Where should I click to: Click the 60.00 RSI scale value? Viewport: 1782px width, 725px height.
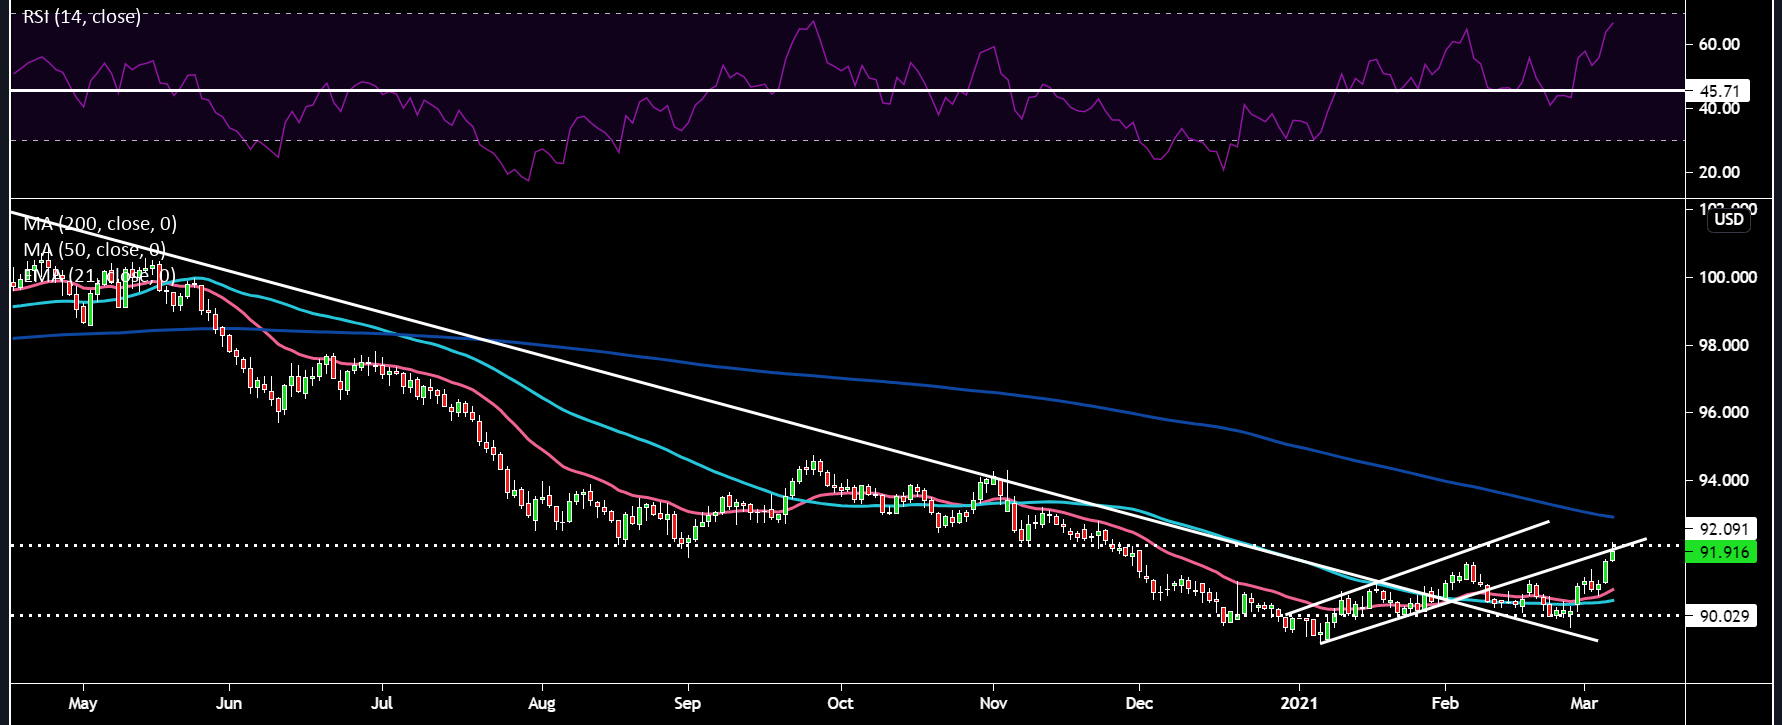pyautogui.click(x=1719, y=44)
